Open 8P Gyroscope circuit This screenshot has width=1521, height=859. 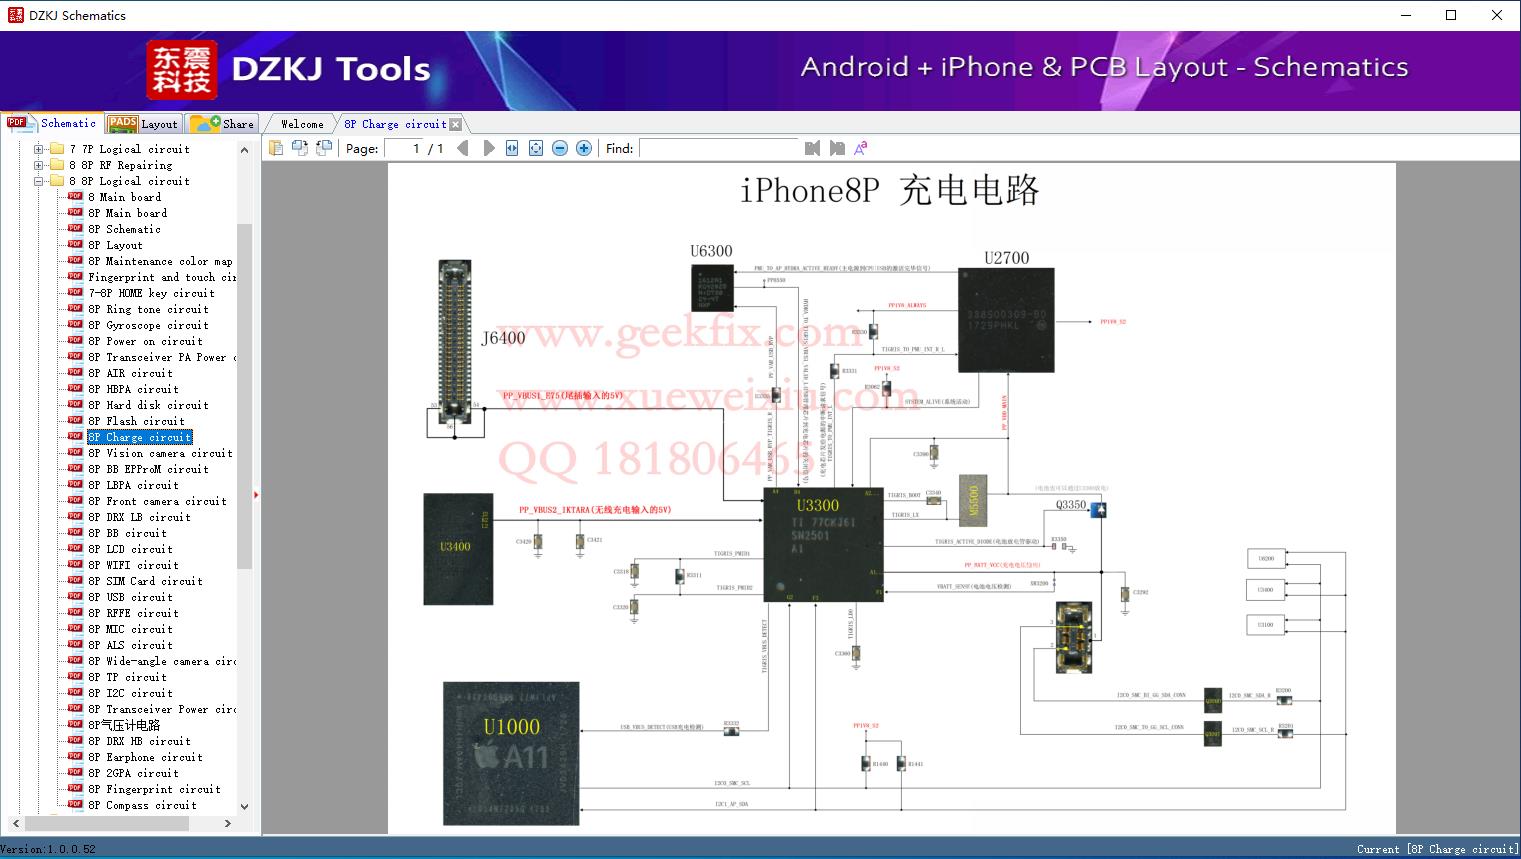coord(148,325)
